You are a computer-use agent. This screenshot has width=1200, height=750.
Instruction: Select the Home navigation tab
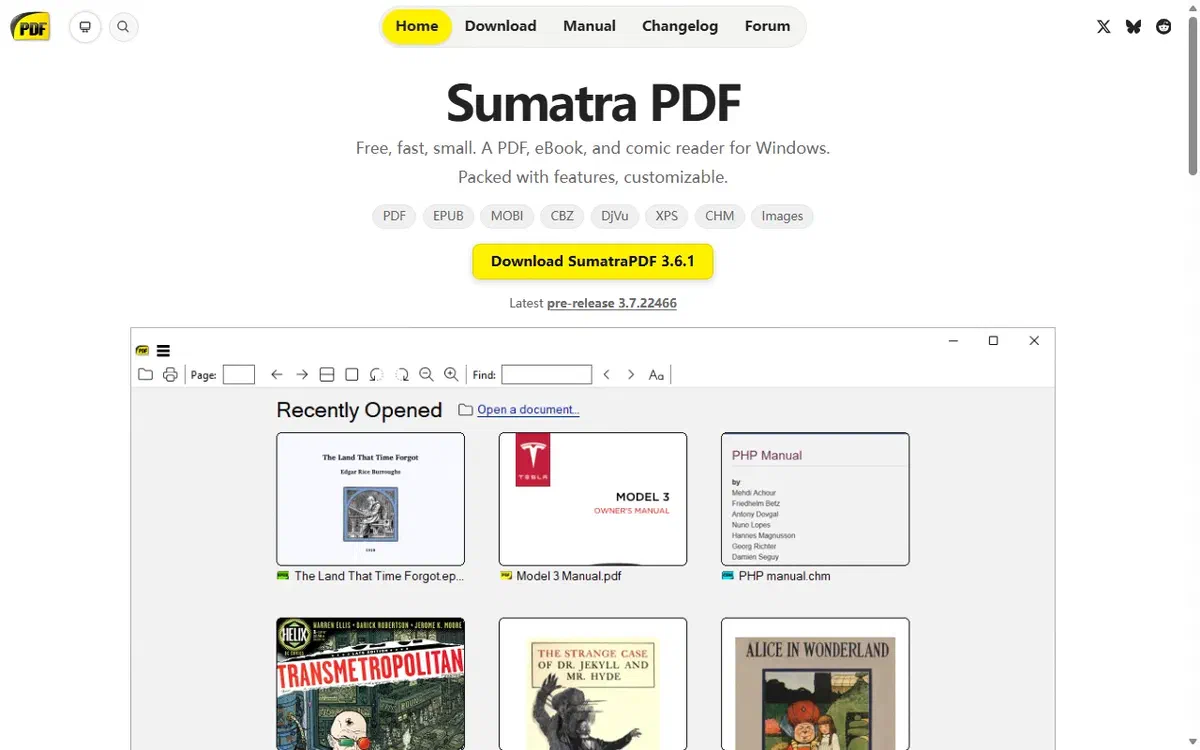(x=417, y=26)
